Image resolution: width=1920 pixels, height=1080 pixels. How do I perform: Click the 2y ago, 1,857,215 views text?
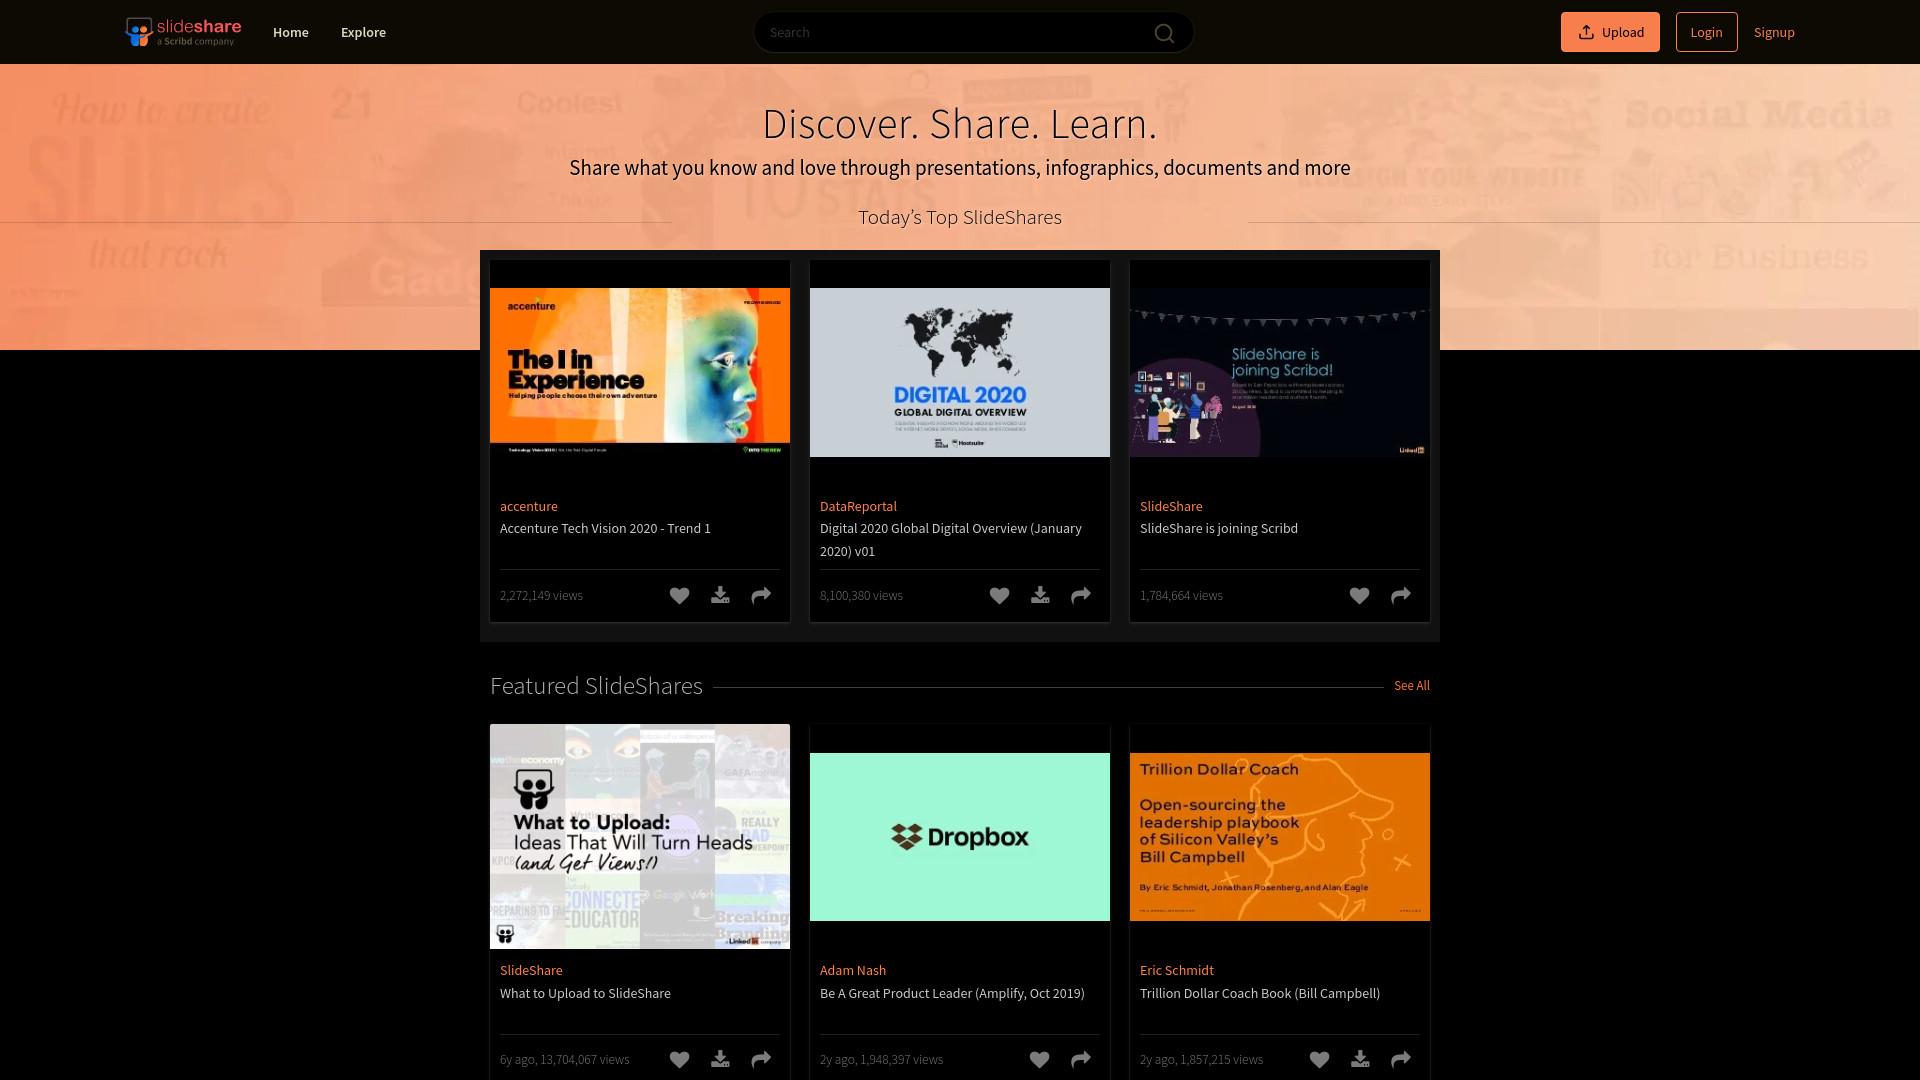coord(1201,1060)
